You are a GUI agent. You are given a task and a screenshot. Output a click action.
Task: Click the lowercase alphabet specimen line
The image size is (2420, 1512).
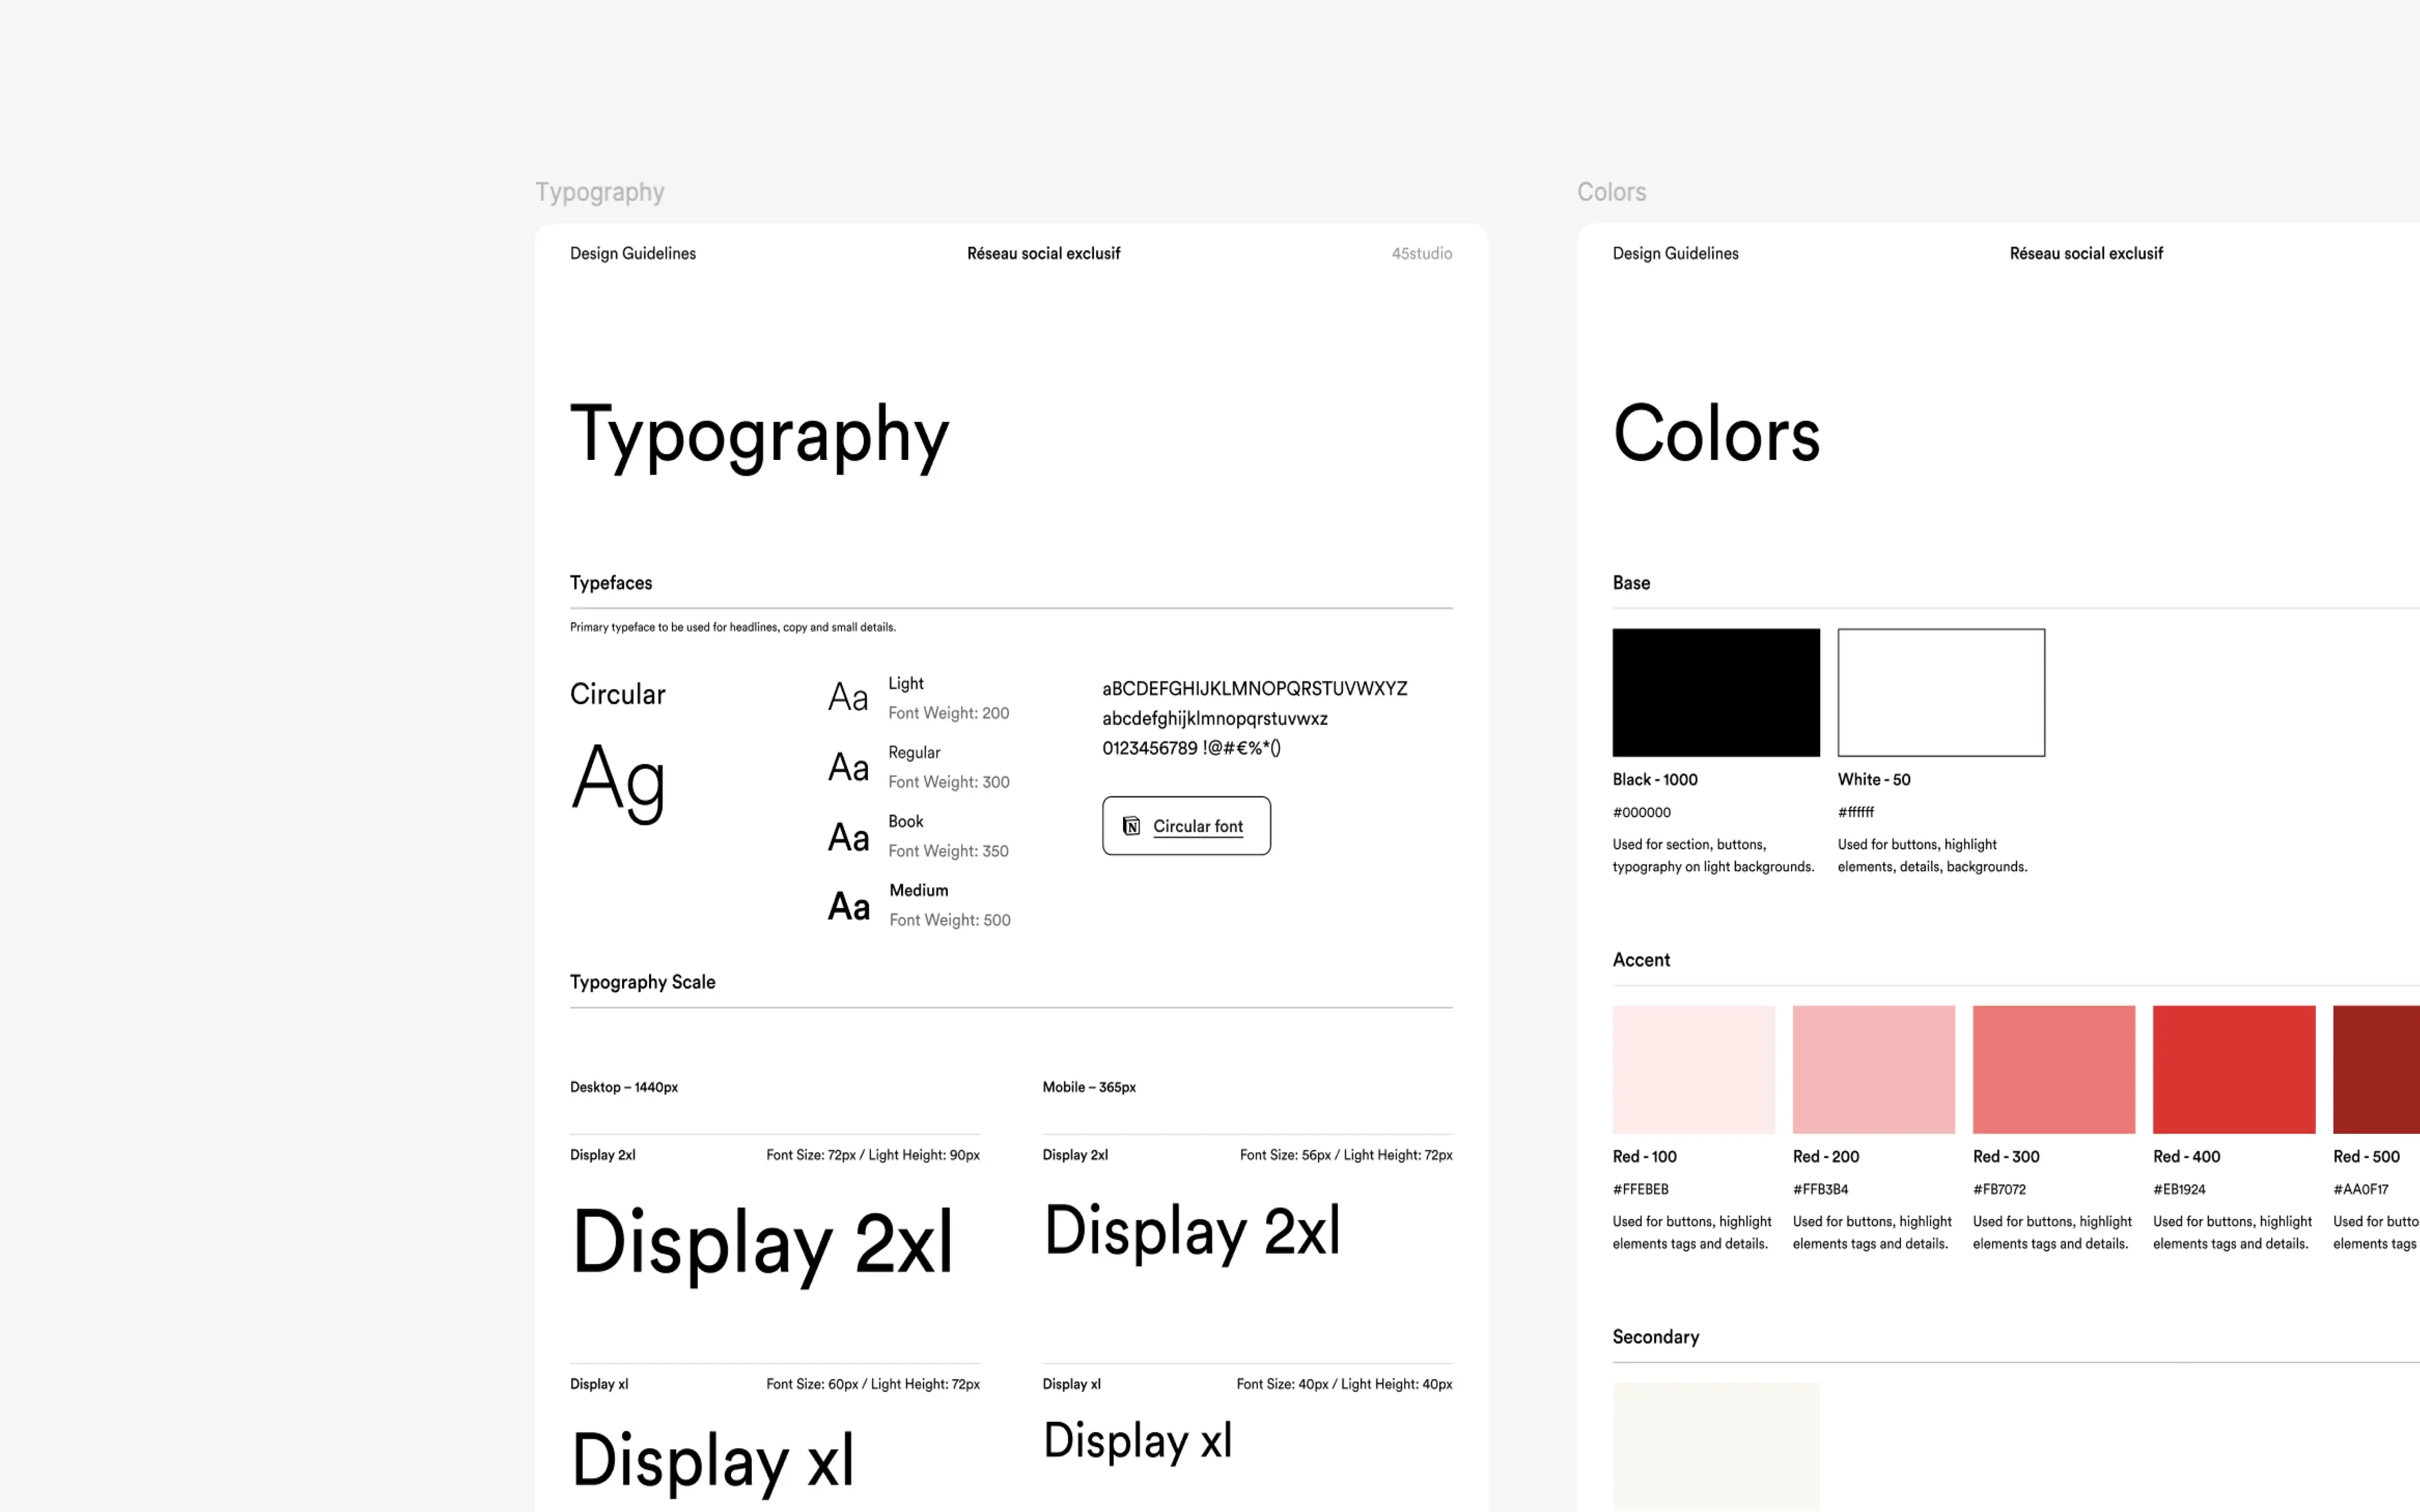[1215, 719]
